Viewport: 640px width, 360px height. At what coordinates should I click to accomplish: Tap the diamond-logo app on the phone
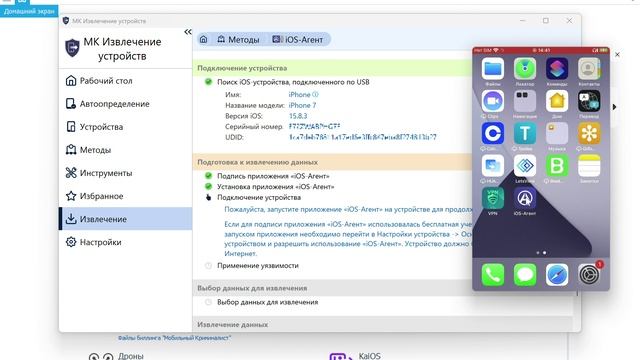[525, 166]
